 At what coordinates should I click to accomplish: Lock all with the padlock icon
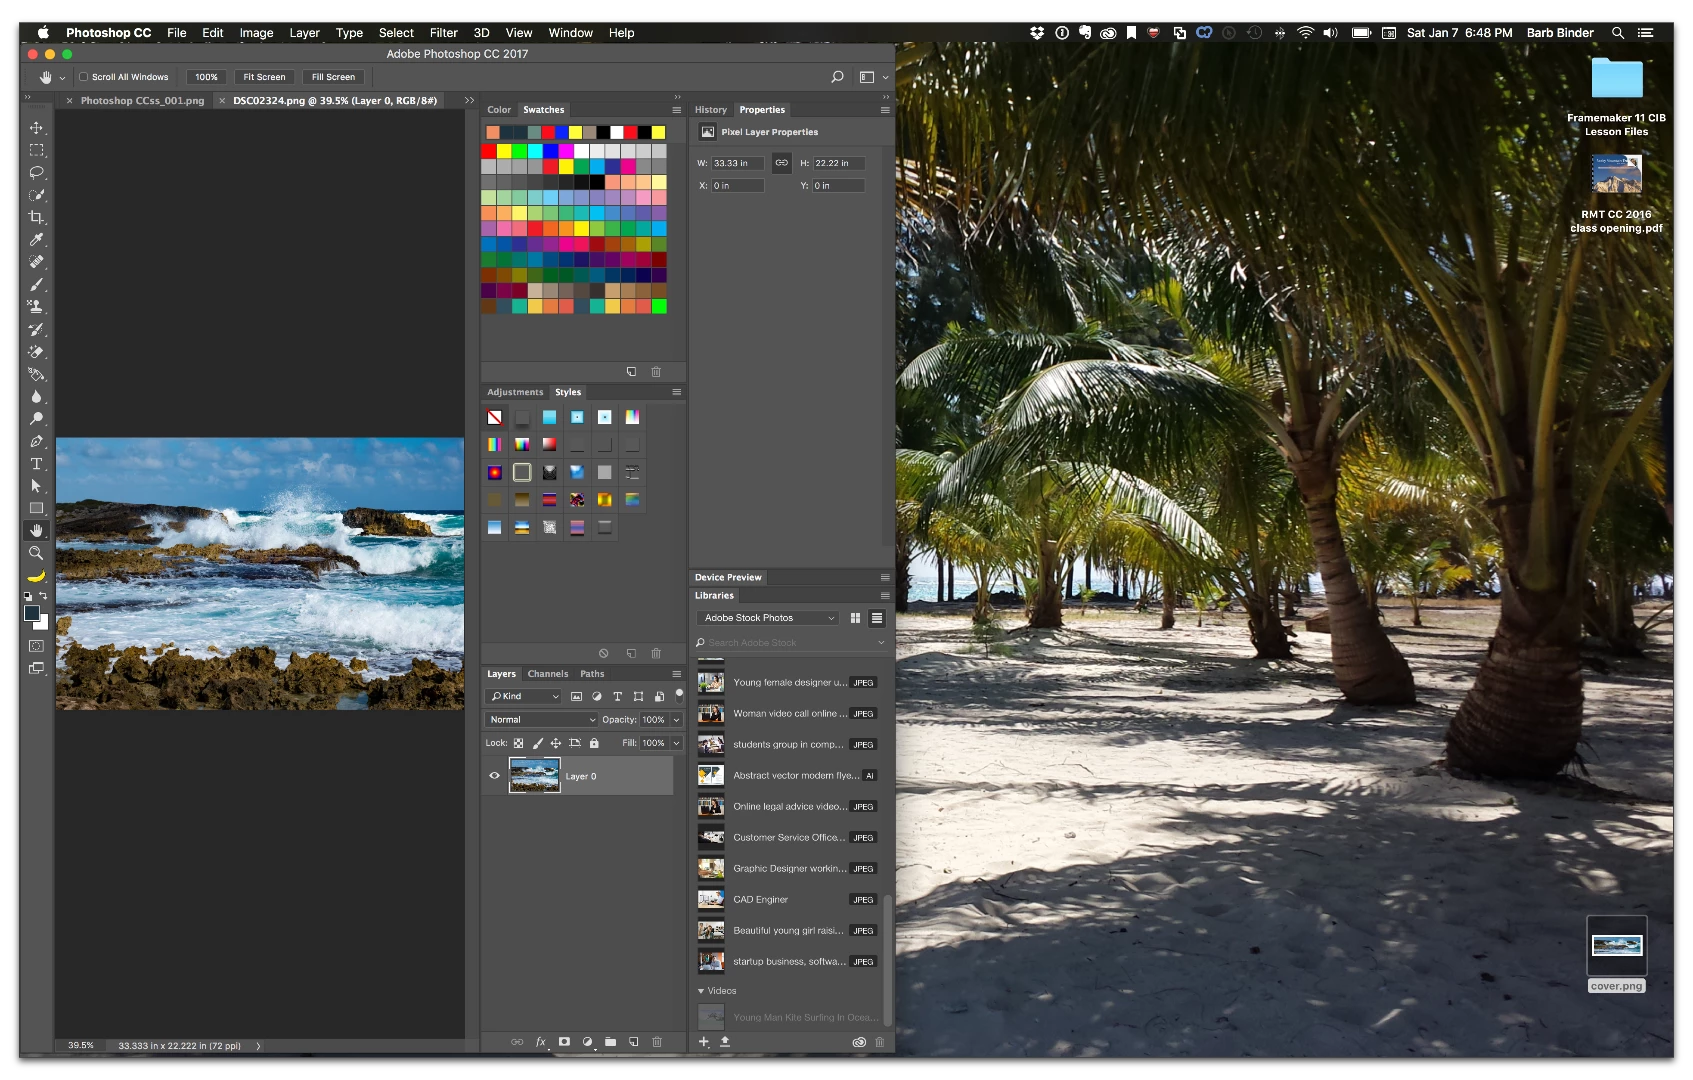(x=594, y=743)
